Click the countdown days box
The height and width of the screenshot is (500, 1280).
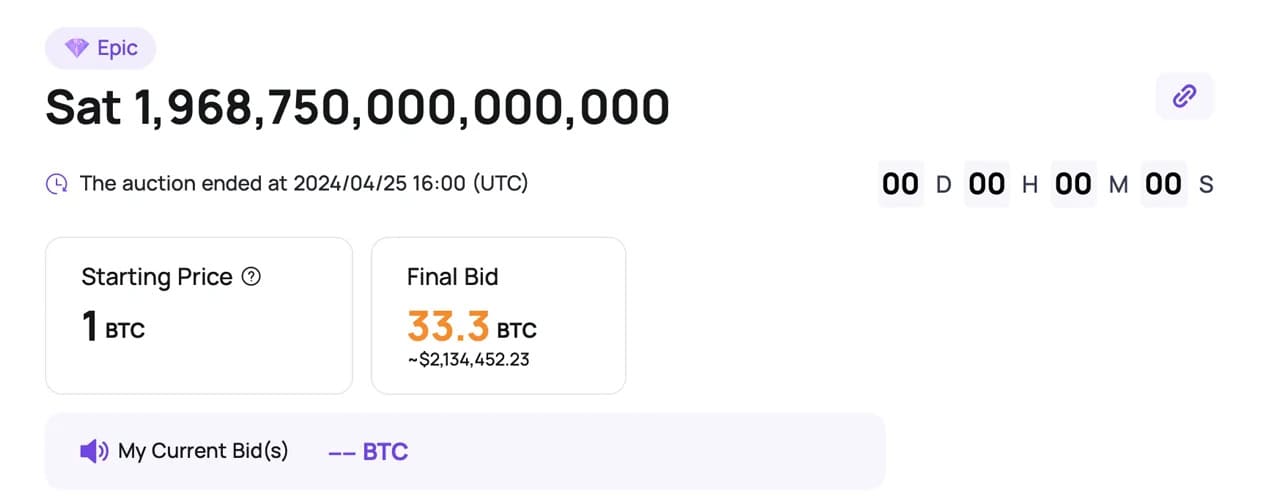900,184
